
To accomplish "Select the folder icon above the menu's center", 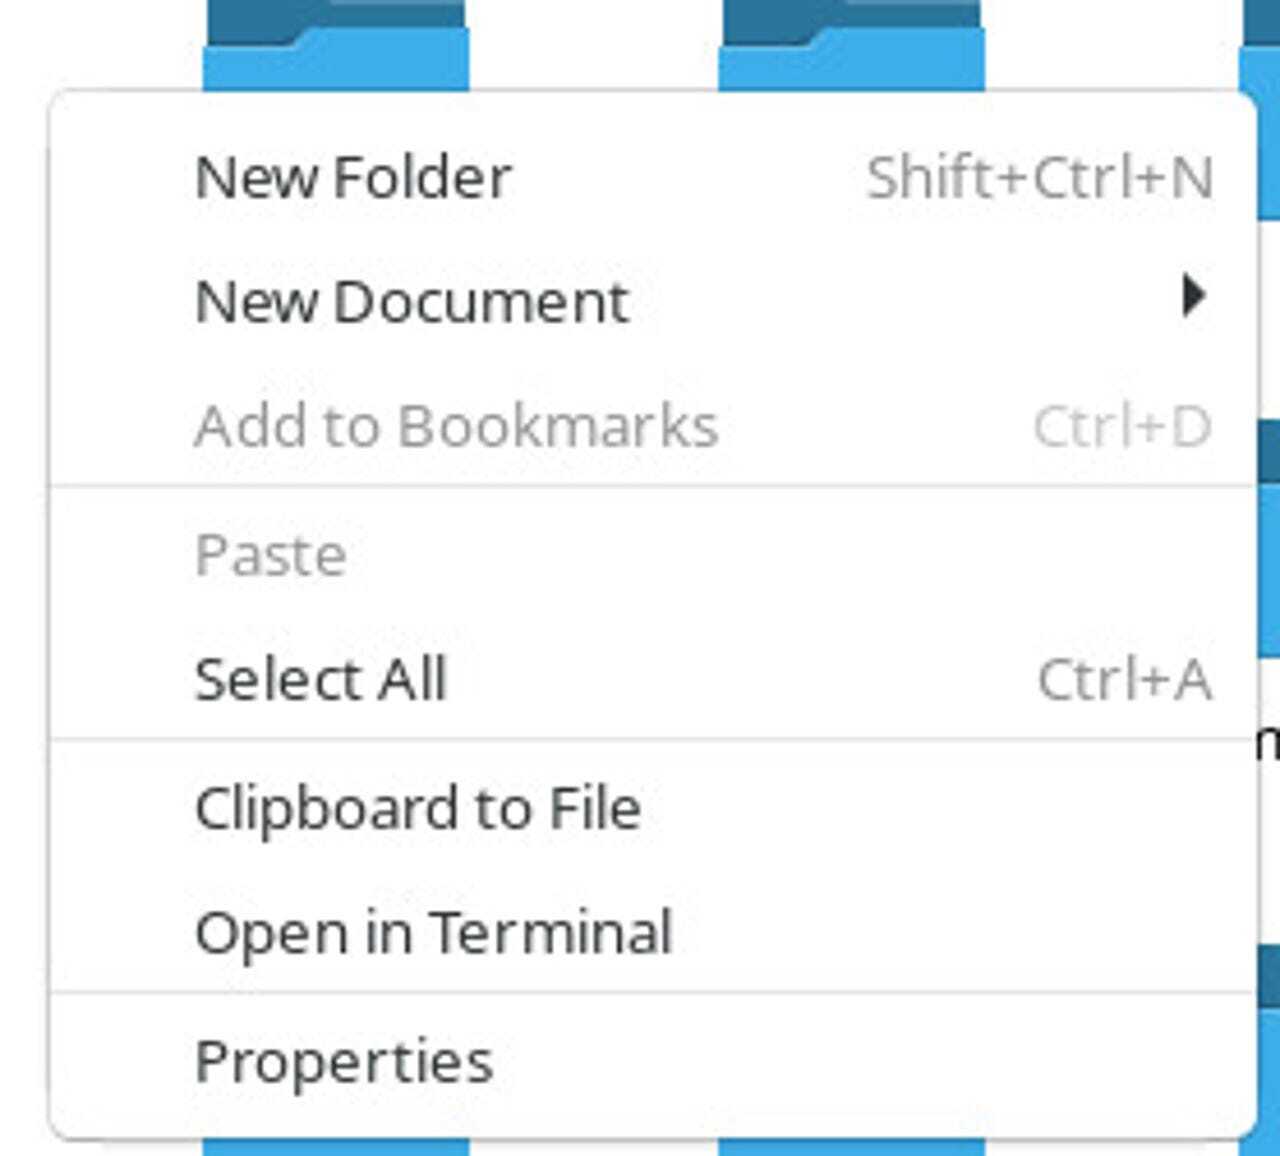I will (851, 45).
